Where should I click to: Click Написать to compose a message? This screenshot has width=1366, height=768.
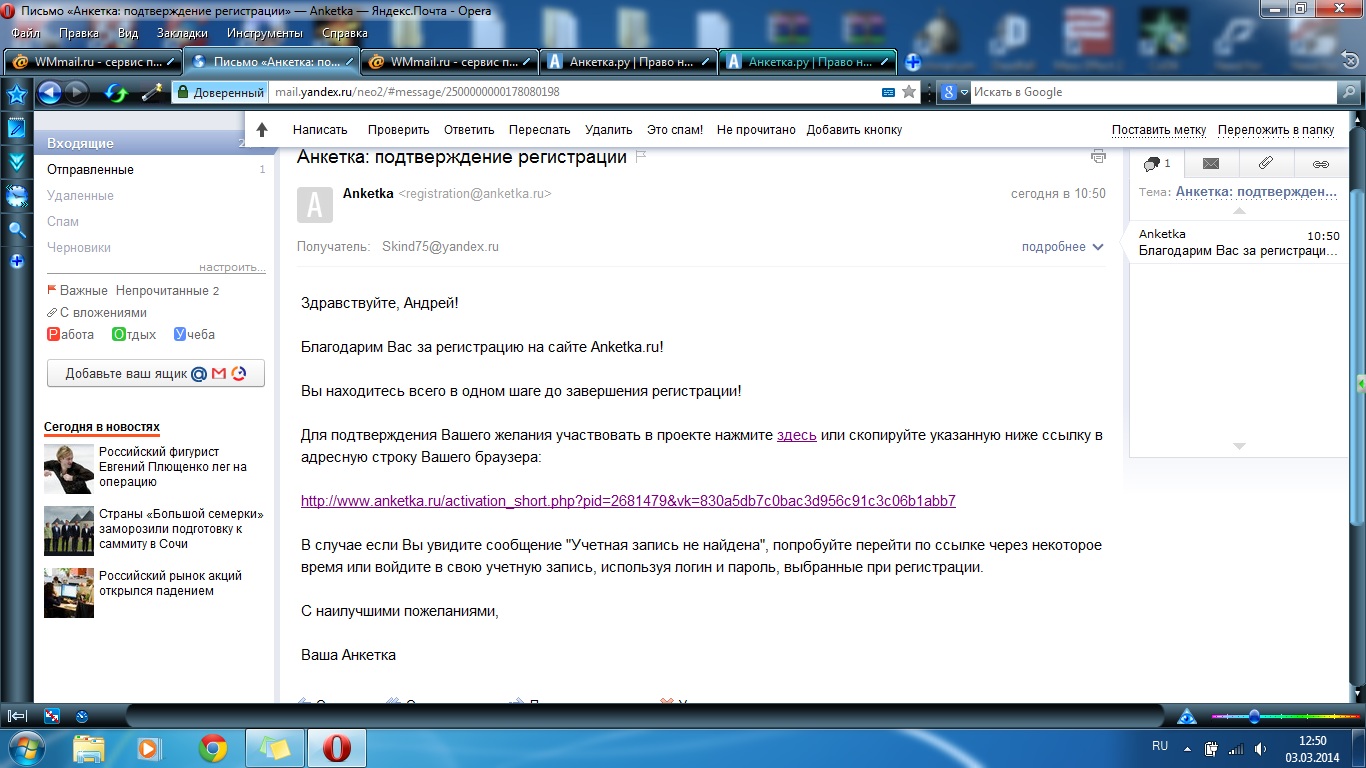(320, 130)
